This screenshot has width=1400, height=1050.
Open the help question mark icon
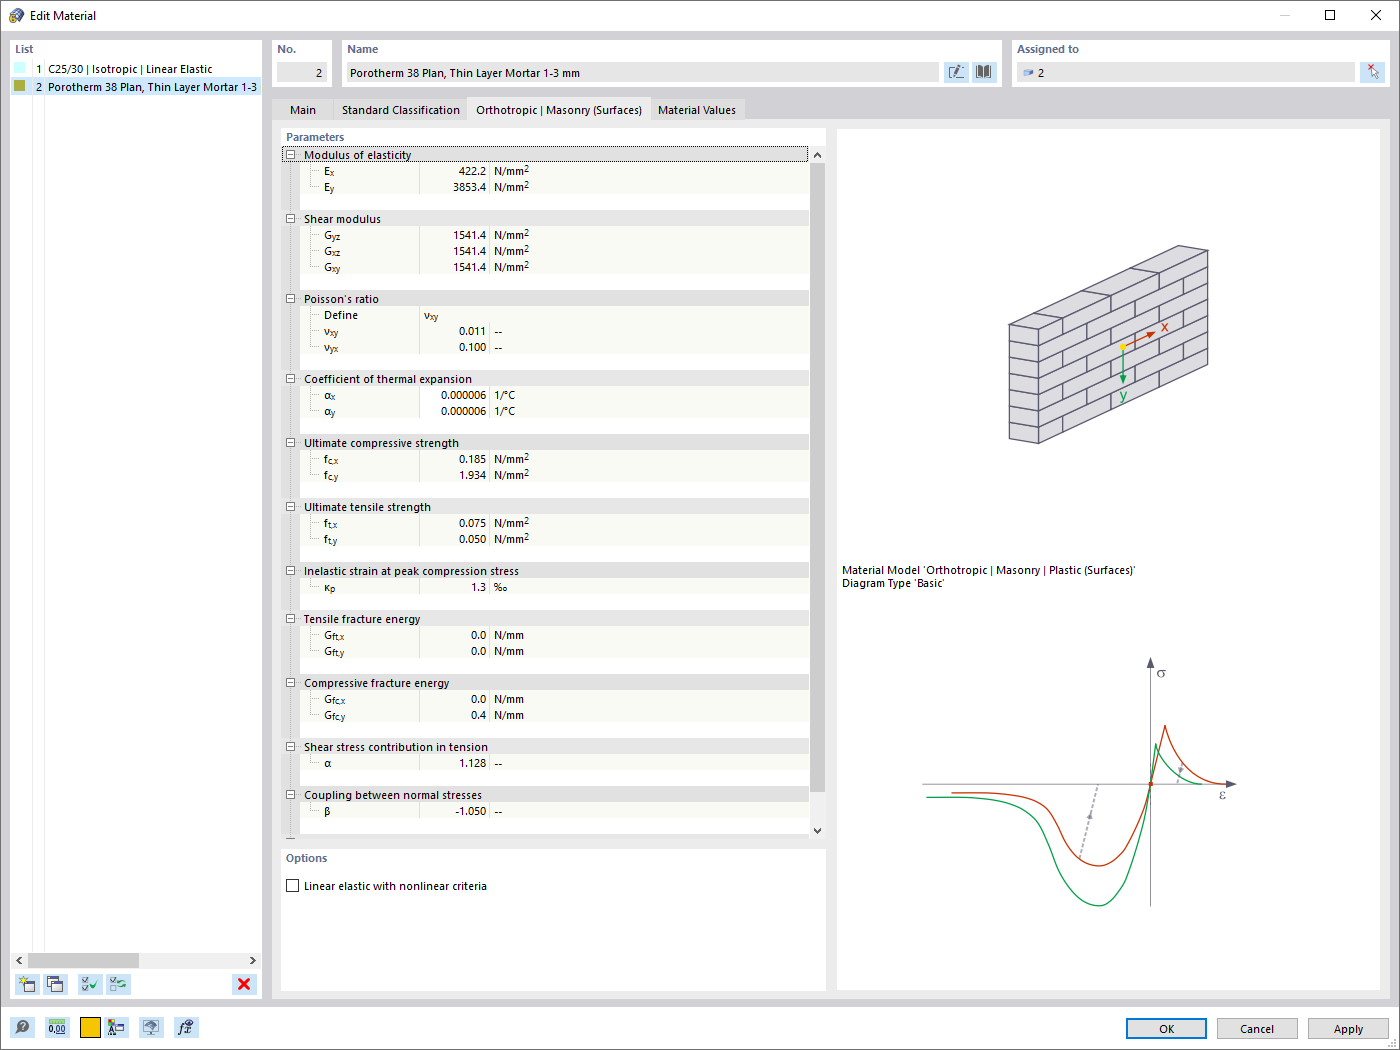(21, 1027)
